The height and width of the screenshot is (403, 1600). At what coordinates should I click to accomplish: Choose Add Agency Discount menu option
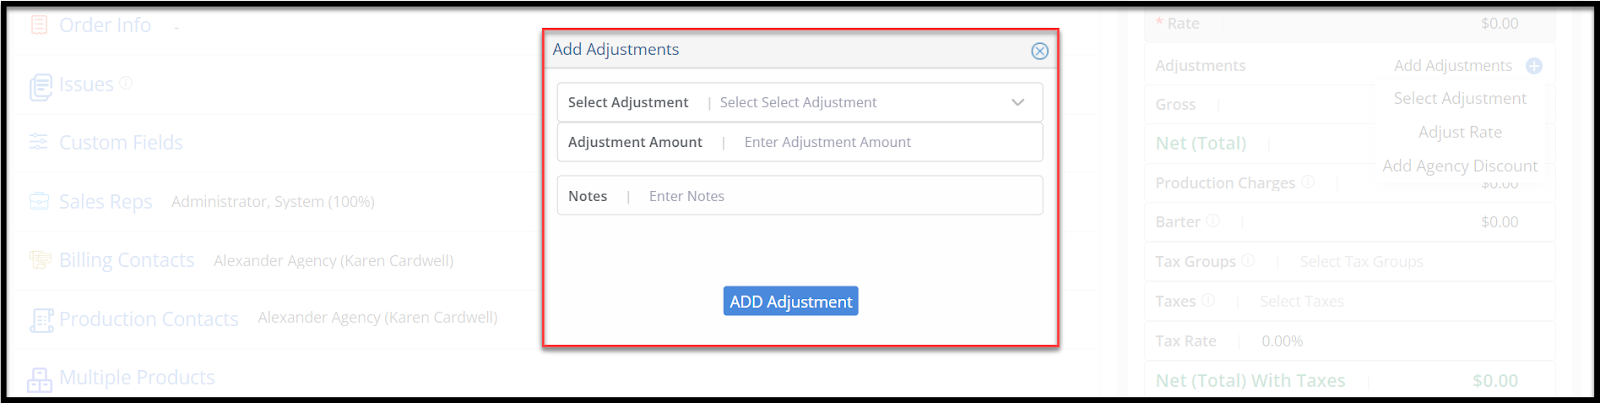pyautogui.click(x=1459, y=166)
